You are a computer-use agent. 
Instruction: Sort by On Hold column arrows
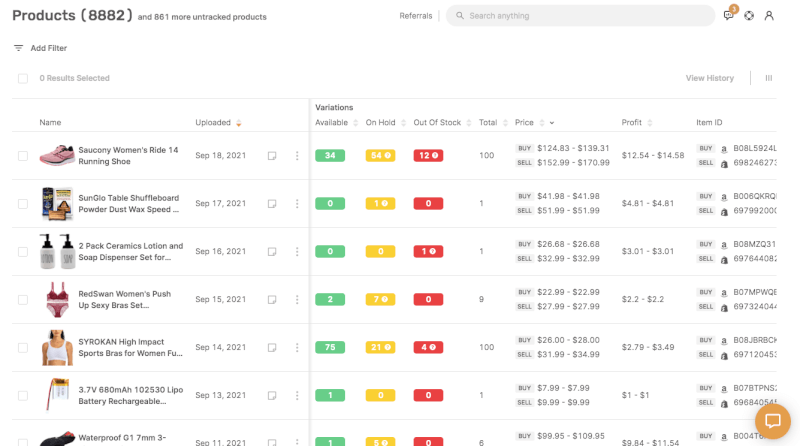click(x=403, y=123)
